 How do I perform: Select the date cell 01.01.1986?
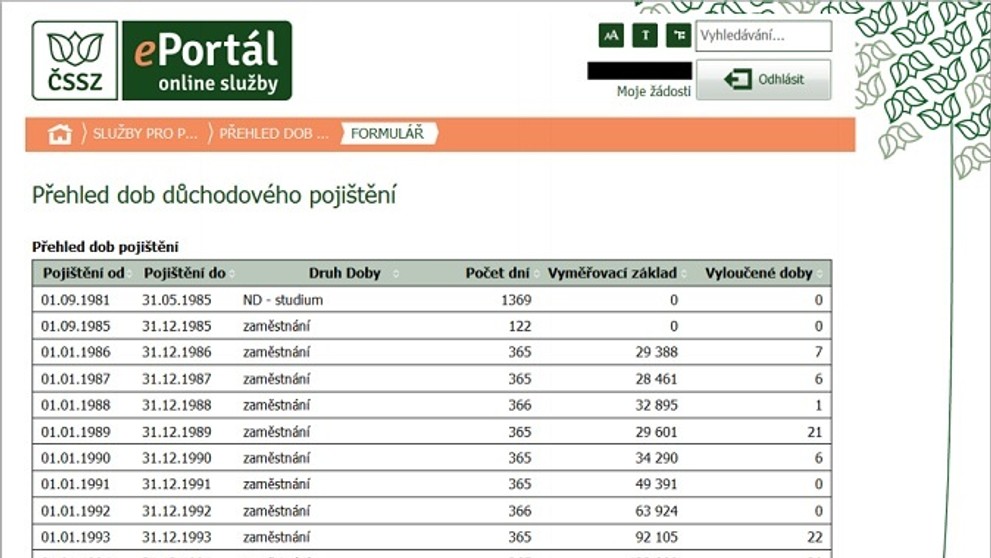tap(75, 352)
